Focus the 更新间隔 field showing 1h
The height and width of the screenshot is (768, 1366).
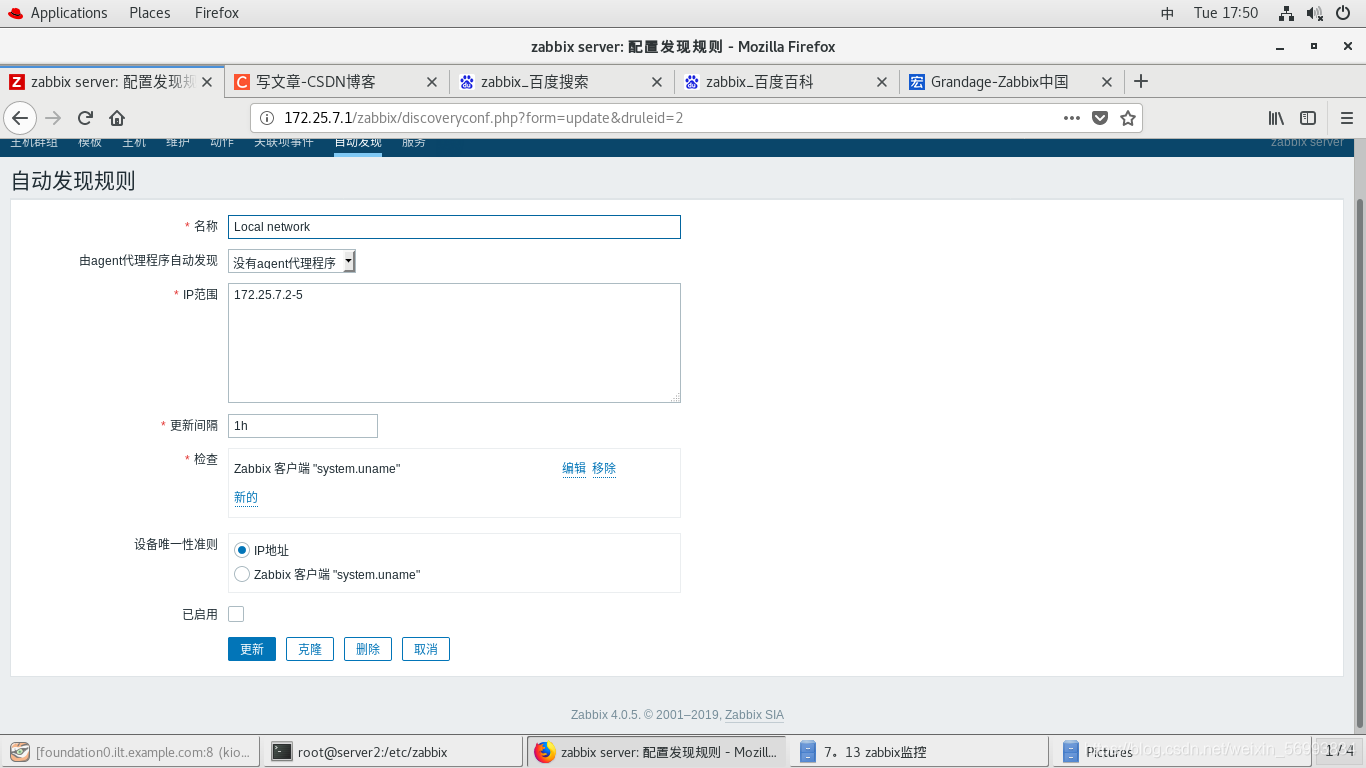click(303, 426)
